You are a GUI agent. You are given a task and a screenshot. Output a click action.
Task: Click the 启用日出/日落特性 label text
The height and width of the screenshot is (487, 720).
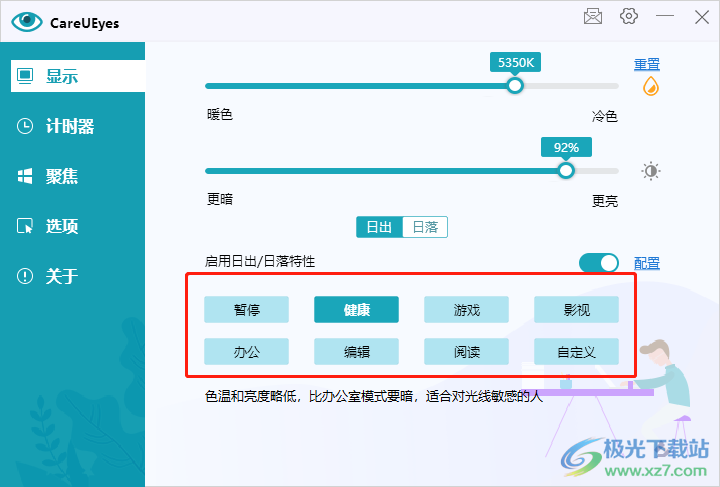[x=260, y=262]
